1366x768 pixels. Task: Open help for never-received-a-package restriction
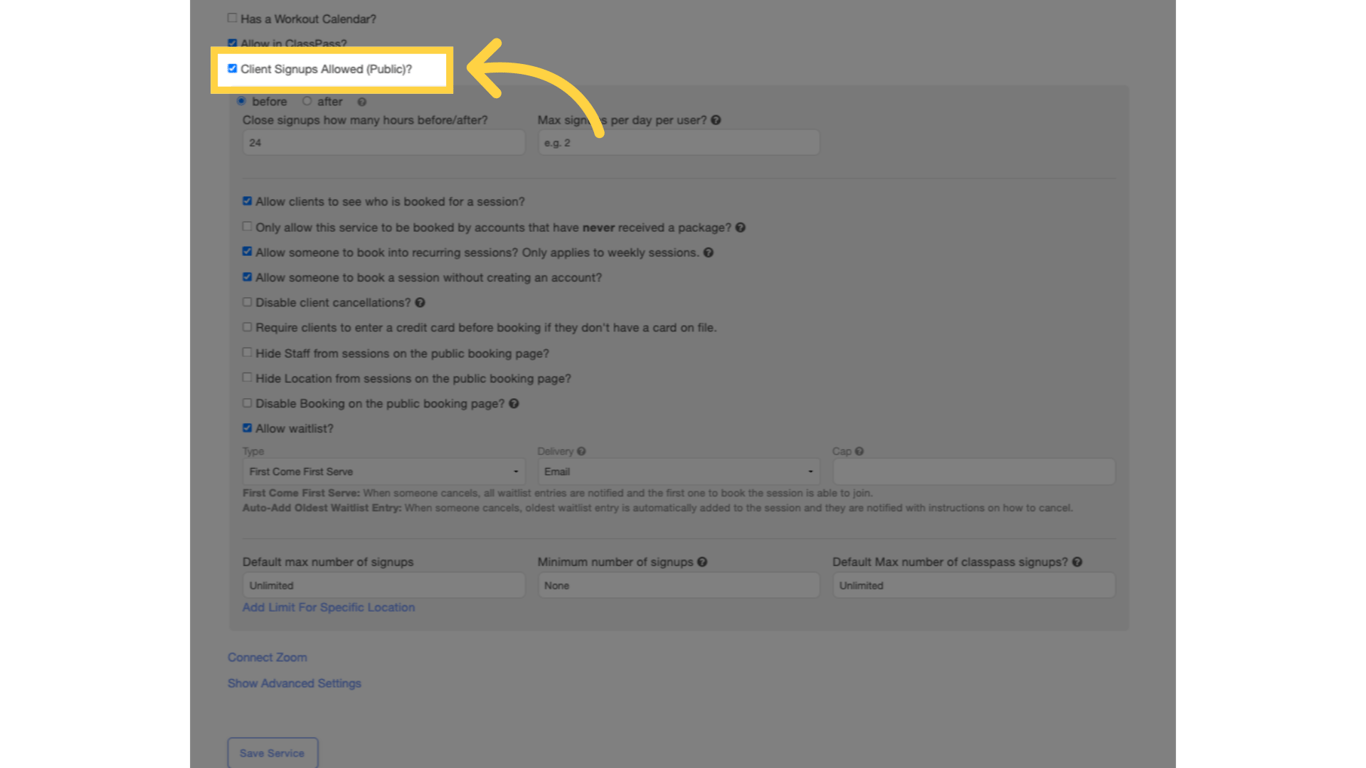[x=740, y=227]
